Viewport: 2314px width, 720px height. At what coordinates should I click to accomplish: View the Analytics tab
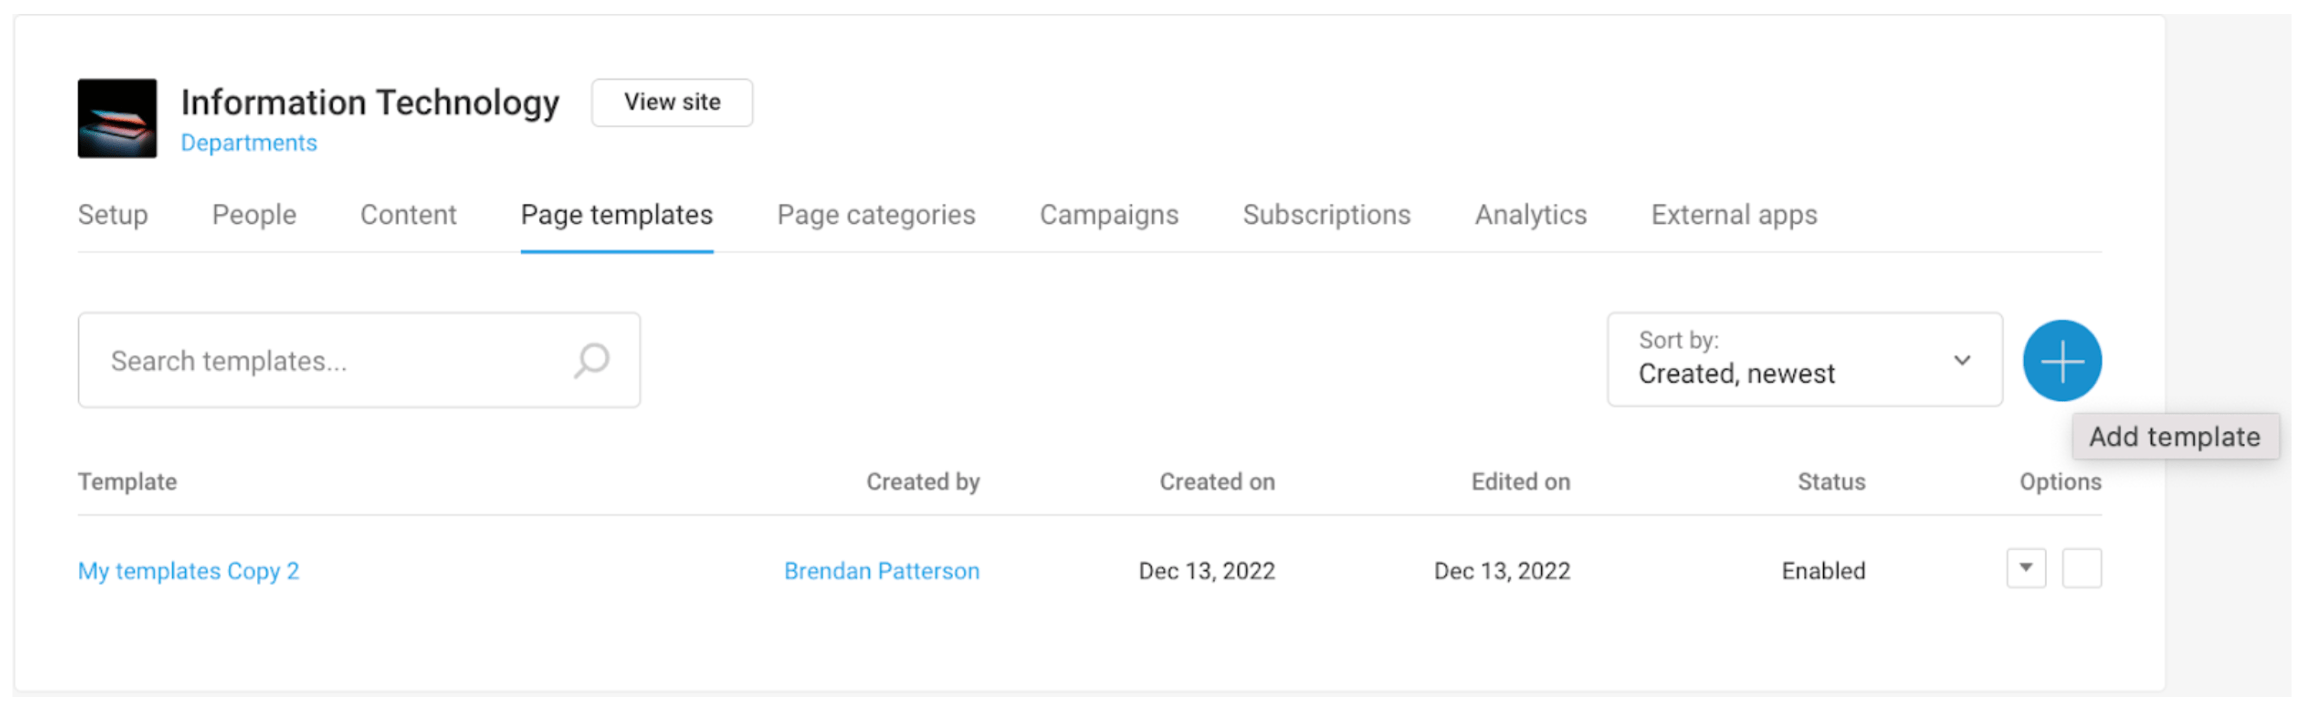point(1530,215)
